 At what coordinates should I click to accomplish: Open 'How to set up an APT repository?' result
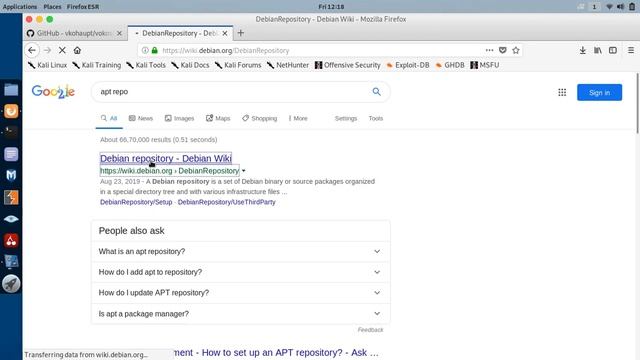pos(276,353)
